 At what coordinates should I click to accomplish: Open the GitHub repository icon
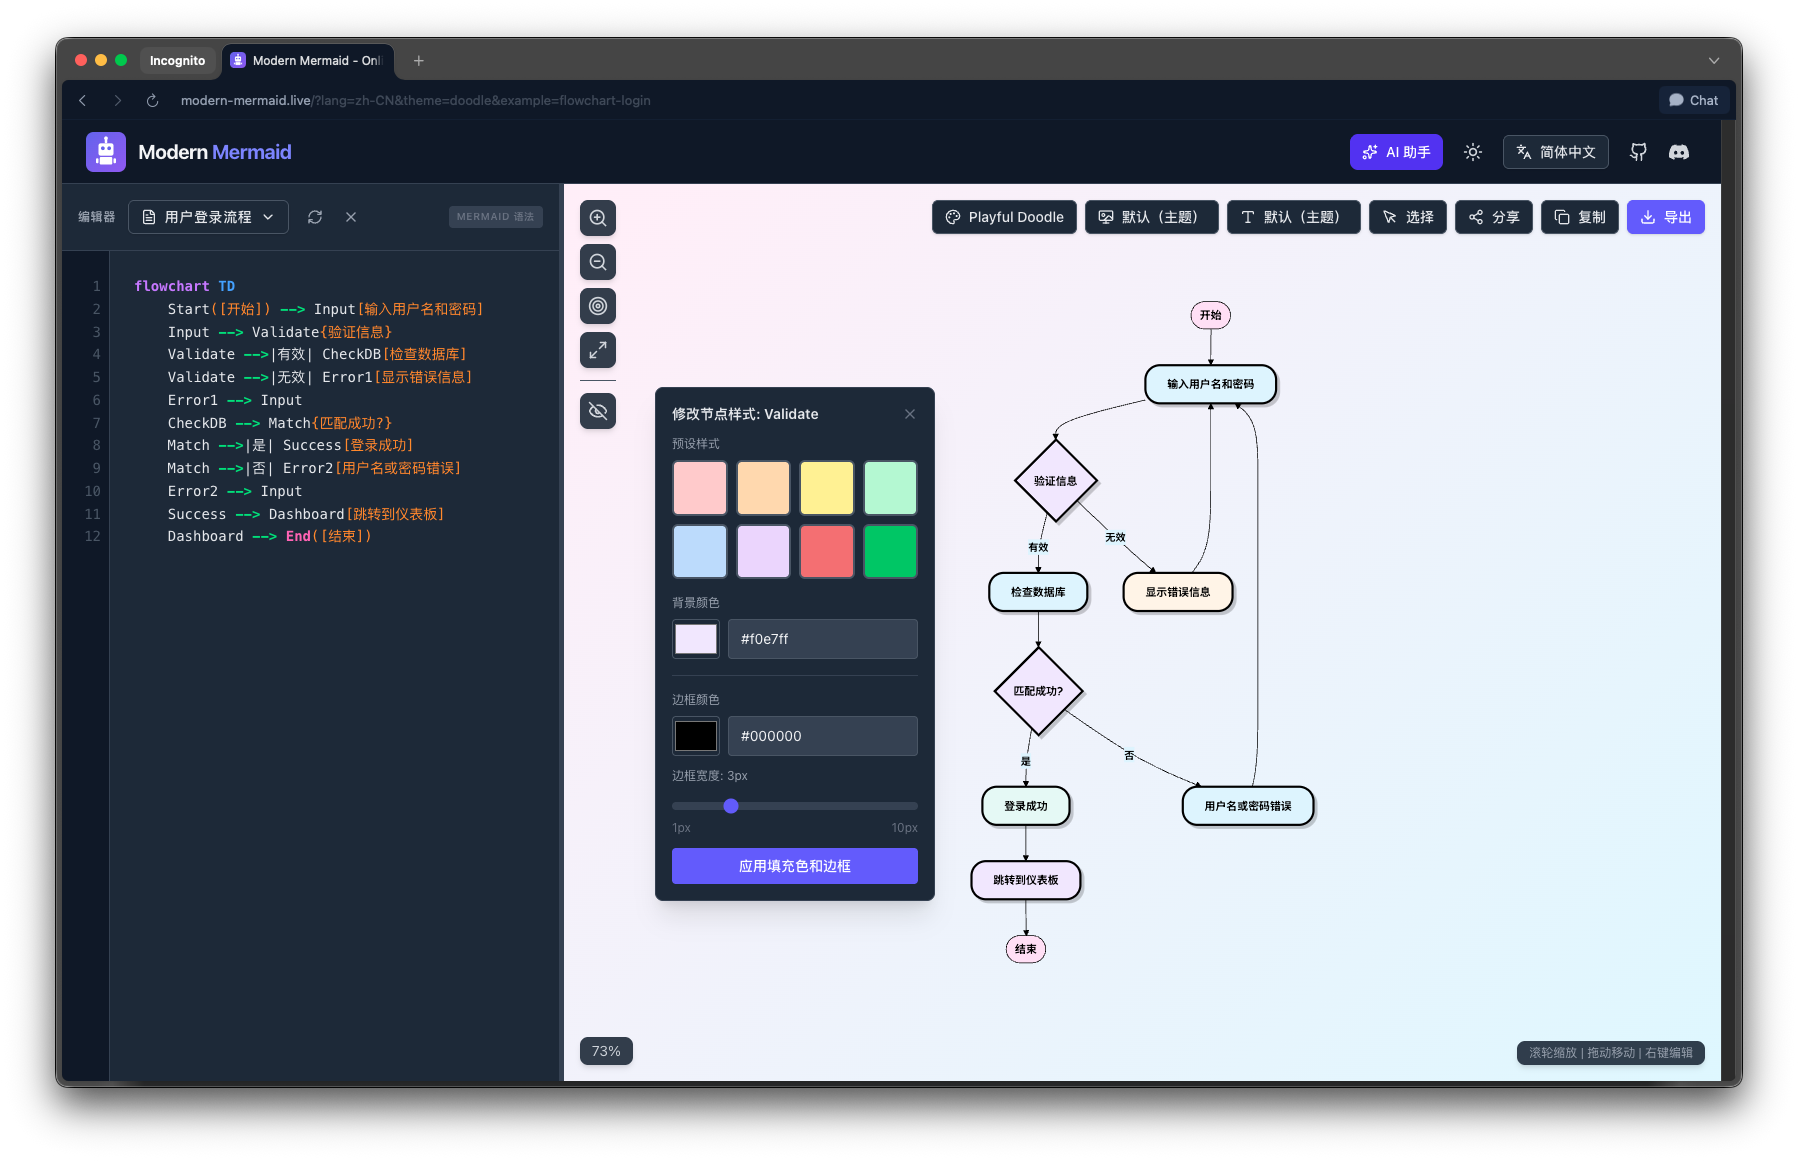click(x=1638, y=152)
